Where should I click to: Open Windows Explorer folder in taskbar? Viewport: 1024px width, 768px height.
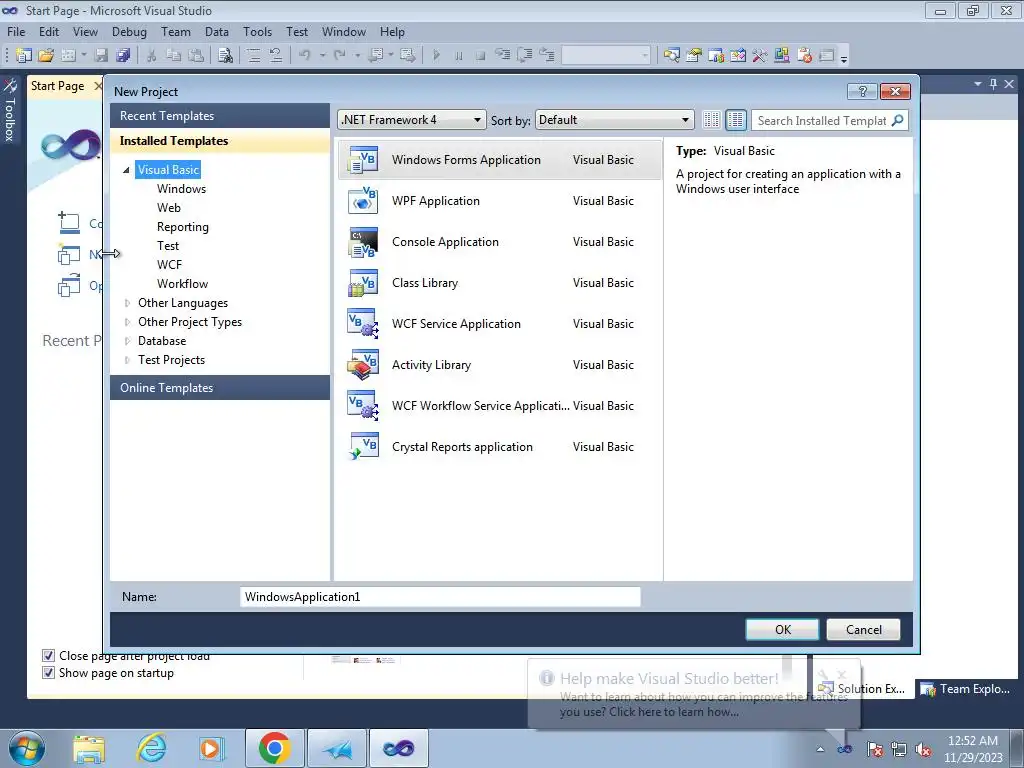click(89, 750)
